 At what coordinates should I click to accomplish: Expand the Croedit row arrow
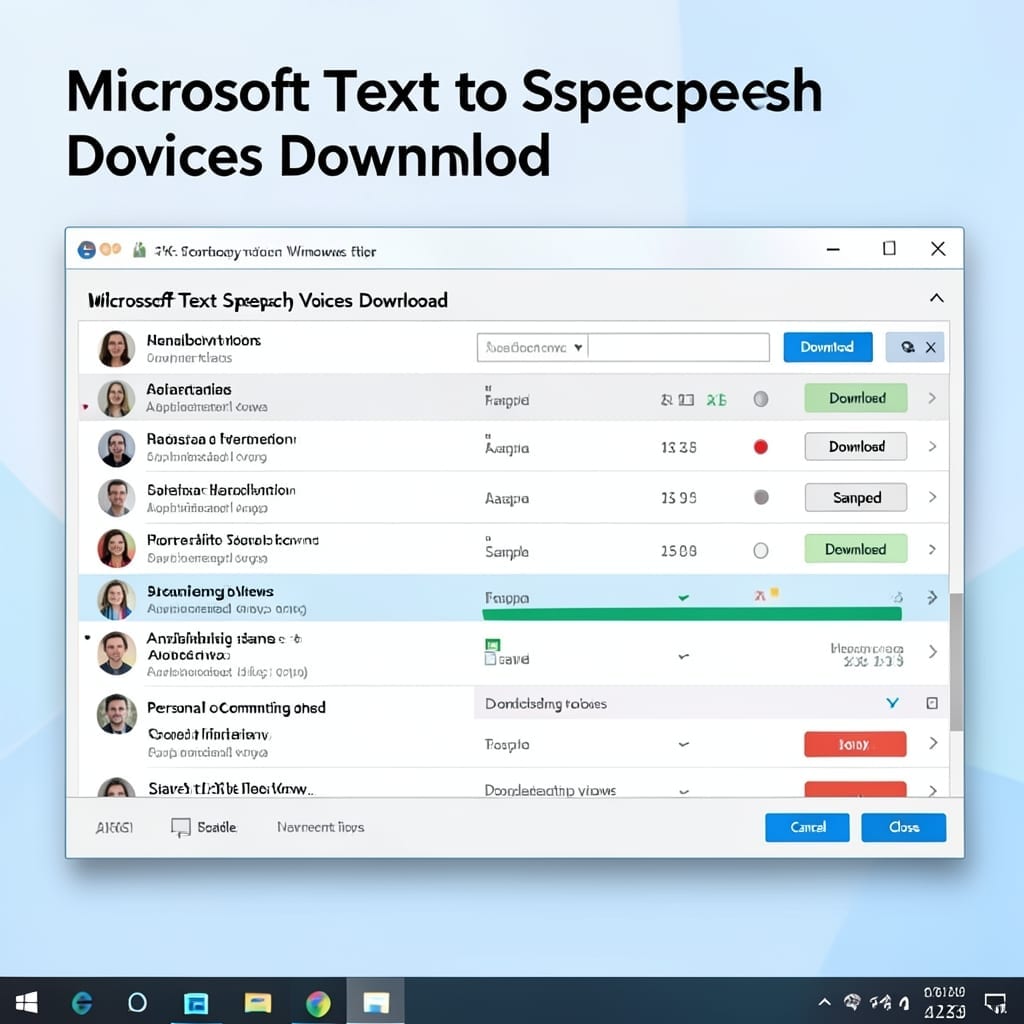point(933,743)
